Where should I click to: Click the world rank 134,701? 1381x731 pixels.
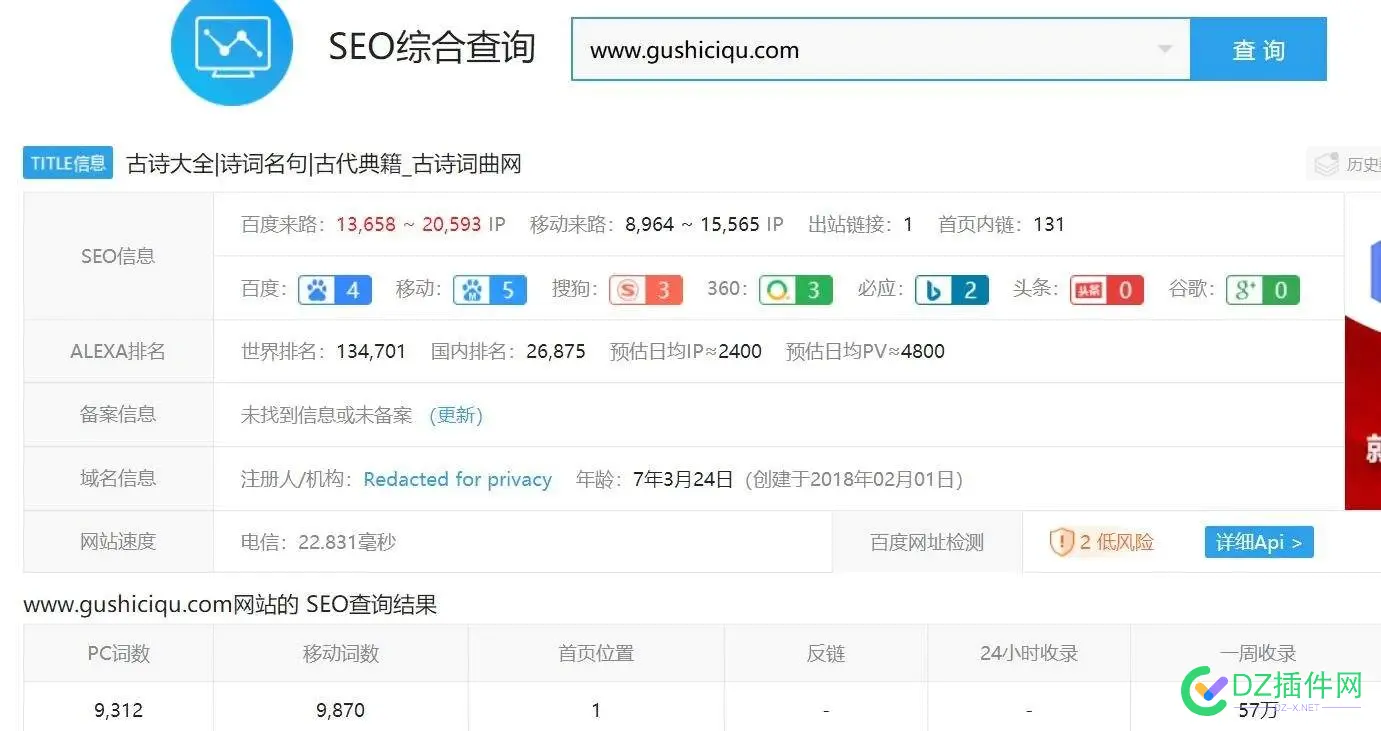point(371,351)
